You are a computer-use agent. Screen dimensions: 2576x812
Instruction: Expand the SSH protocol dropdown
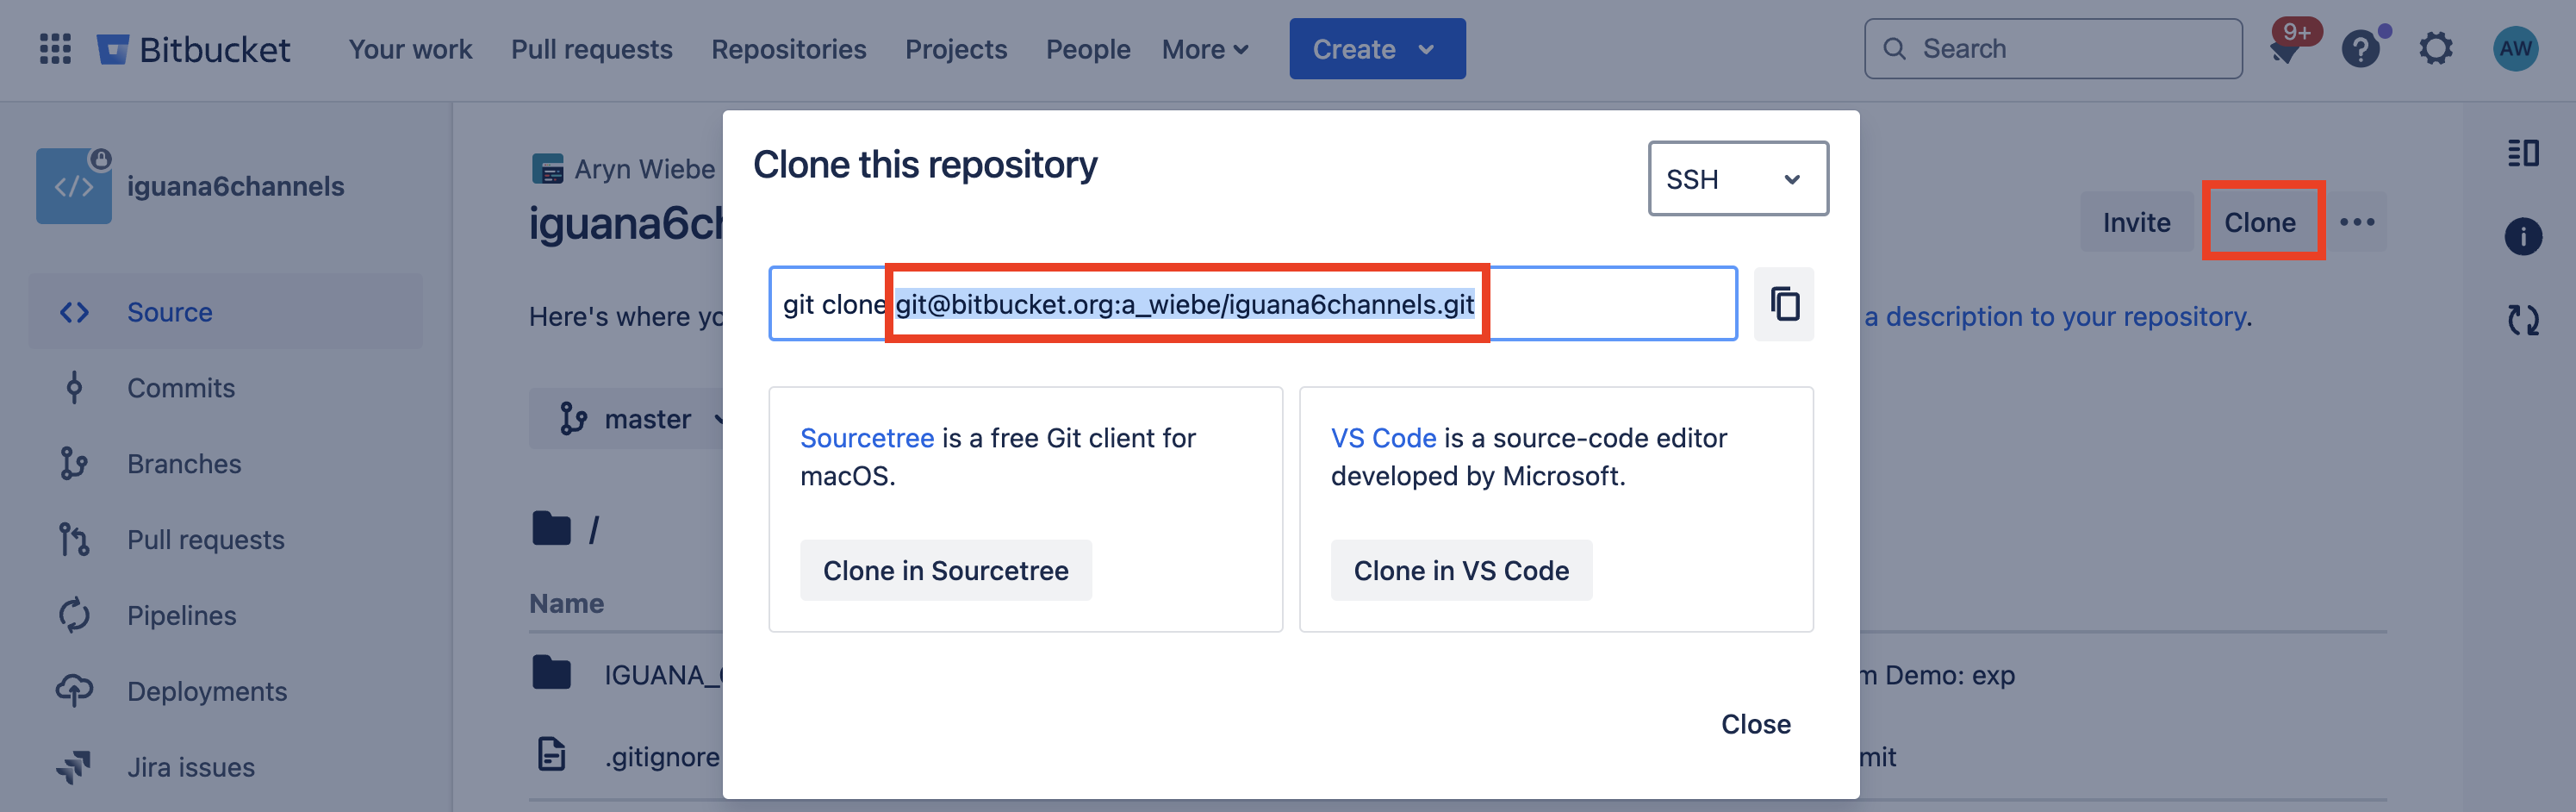pos(1737,179)
